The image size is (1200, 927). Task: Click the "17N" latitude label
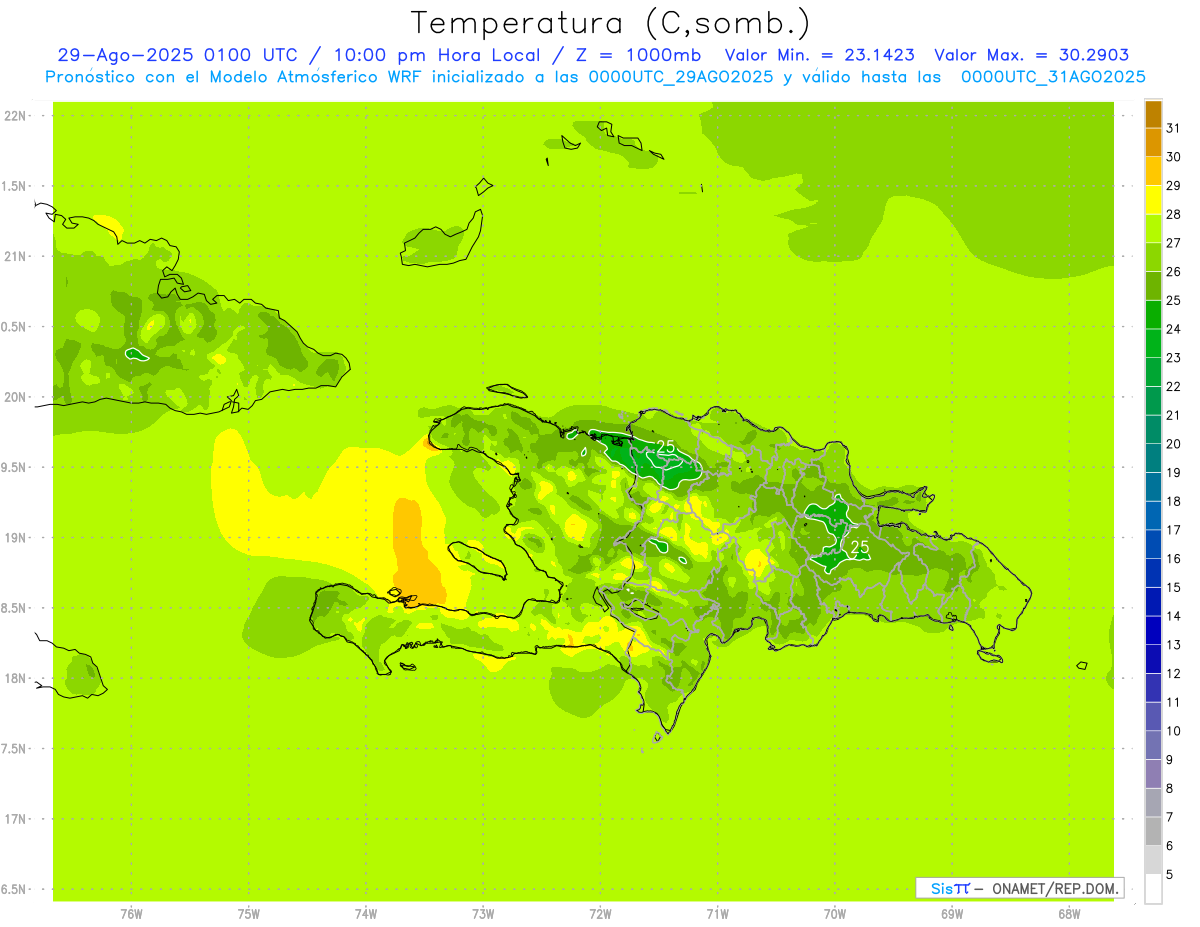click(x=15, y=819)
